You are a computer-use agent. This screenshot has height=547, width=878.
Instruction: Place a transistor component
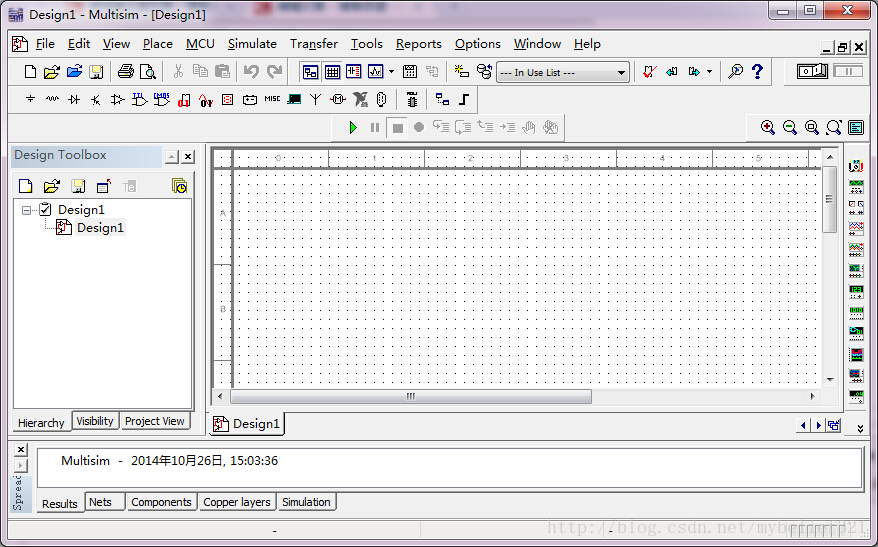(96, 100)
